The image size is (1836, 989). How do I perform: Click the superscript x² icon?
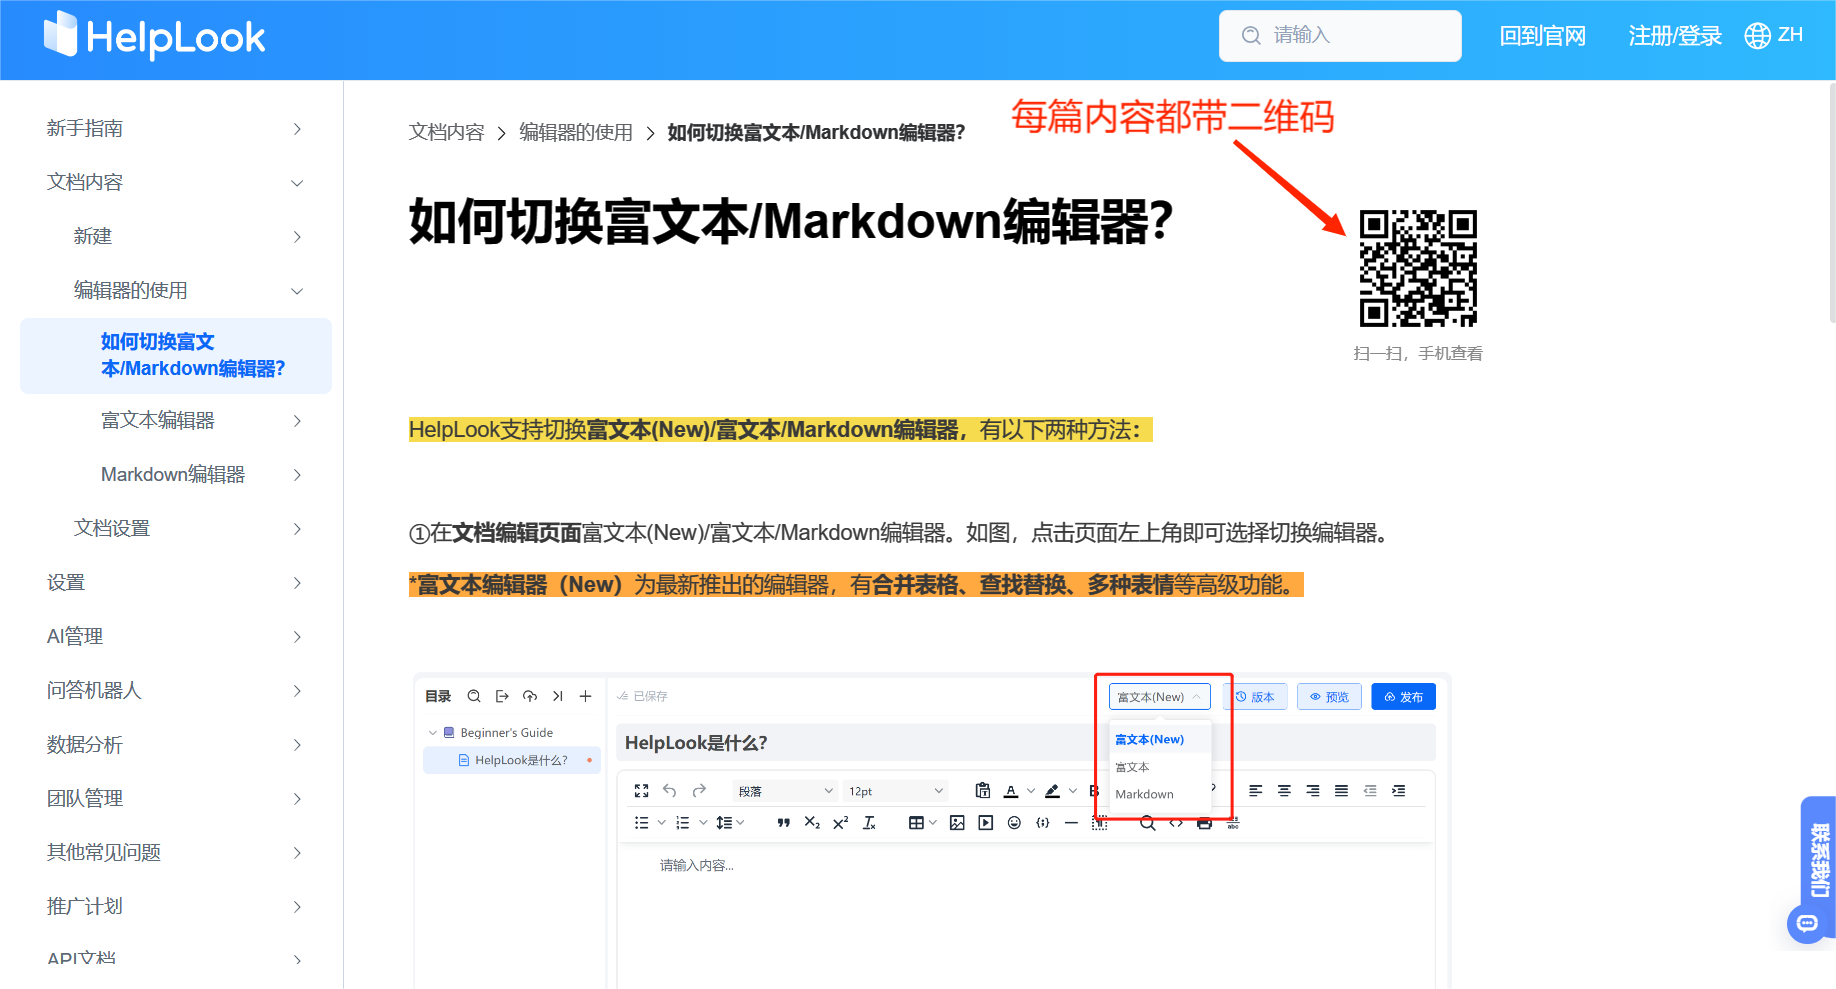click(x=840, y=822)
